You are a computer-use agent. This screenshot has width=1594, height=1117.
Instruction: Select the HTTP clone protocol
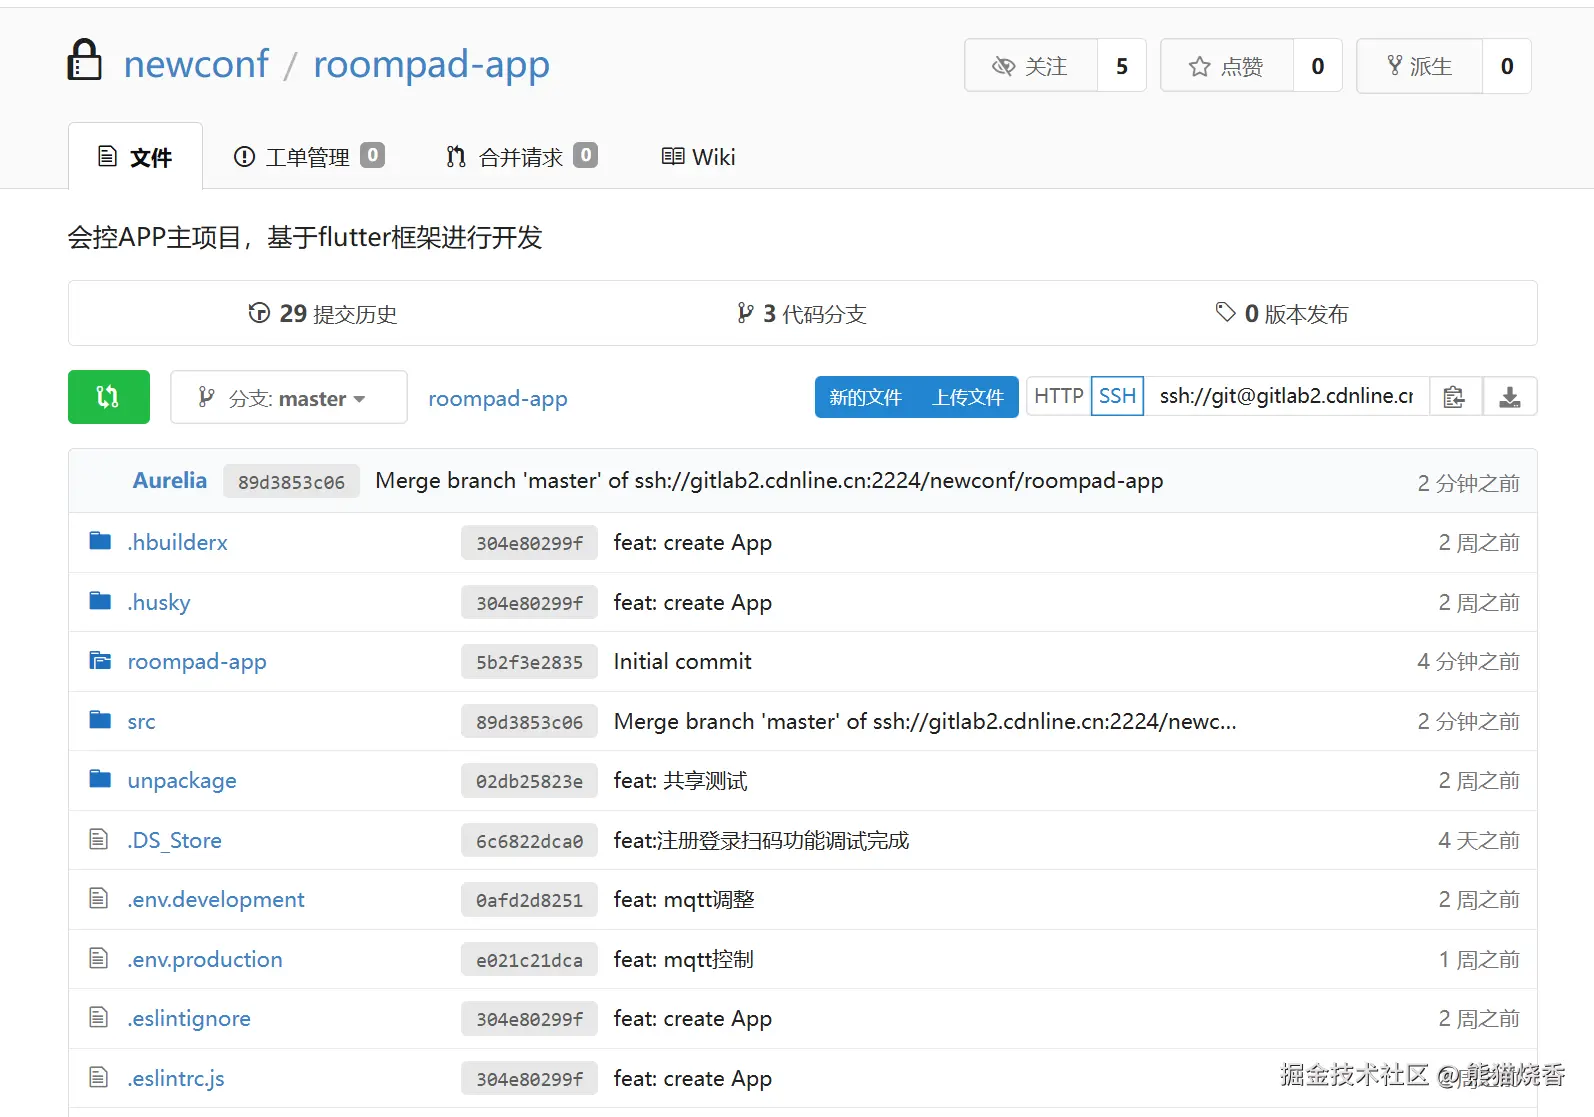pyautogui.click(x=1058, y=396)
